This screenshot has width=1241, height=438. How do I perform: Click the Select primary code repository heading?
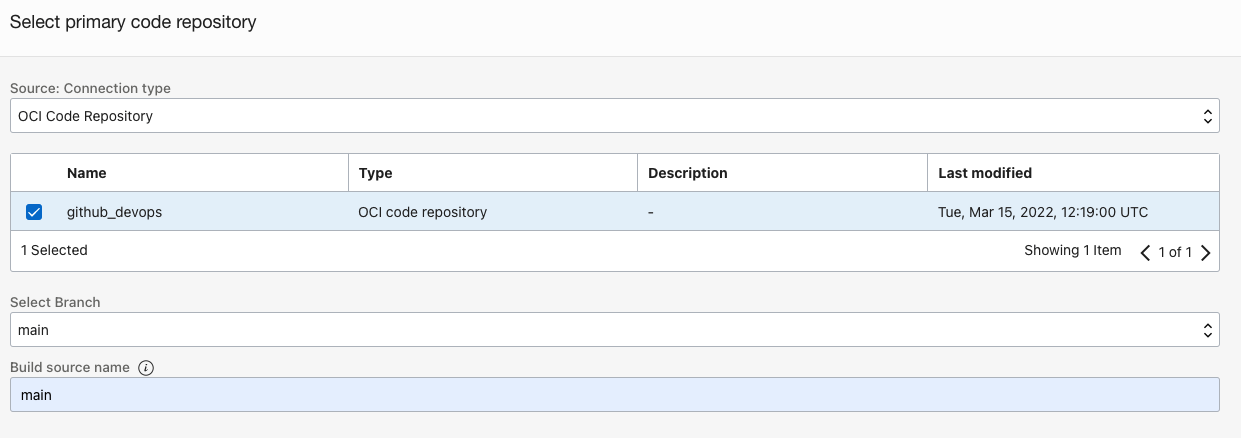[133, 22]
